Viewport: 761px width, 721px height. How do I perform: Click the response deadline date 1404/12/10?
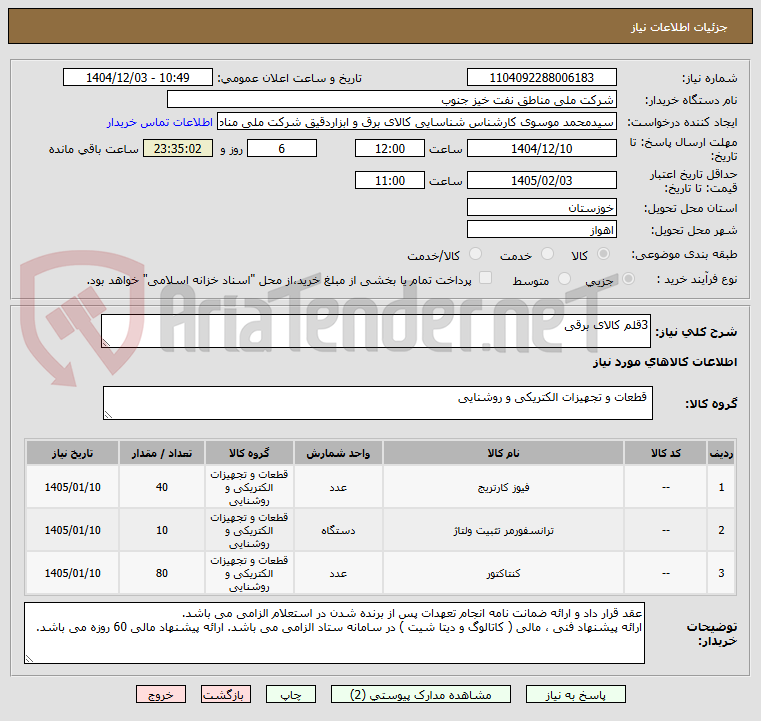coord(542,148)
